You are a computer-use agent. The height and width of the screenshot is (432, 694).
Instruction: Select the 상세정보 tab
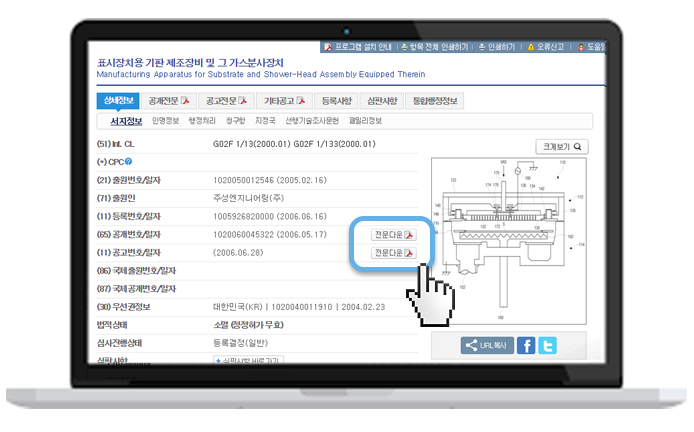(118, 101)
